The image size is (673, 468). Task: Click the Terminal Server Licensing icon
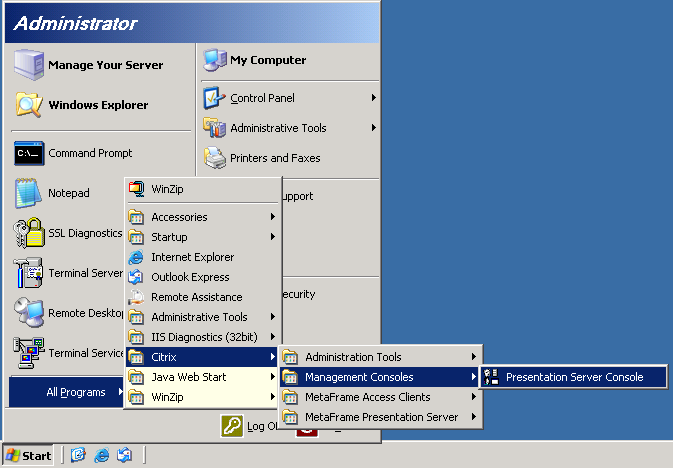(28, 273)
